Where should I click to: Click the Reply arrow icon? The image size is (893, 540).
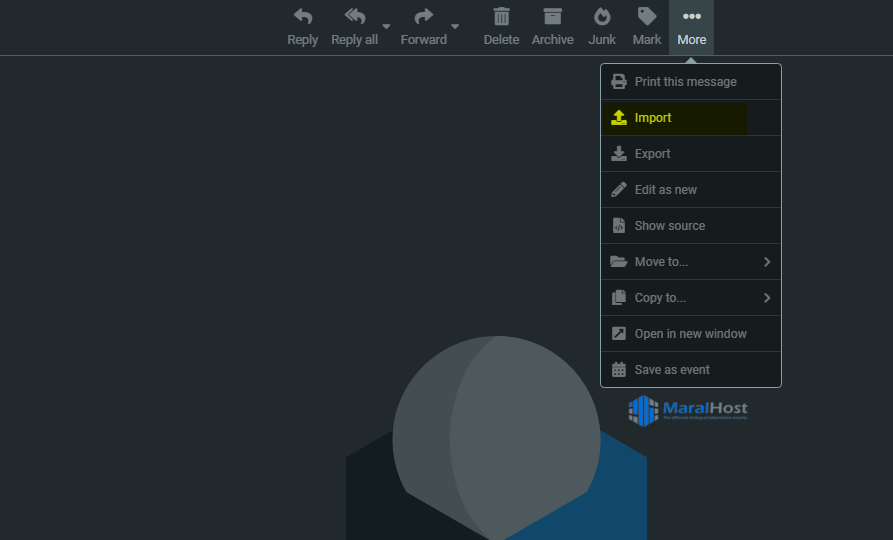coord(302,17)
